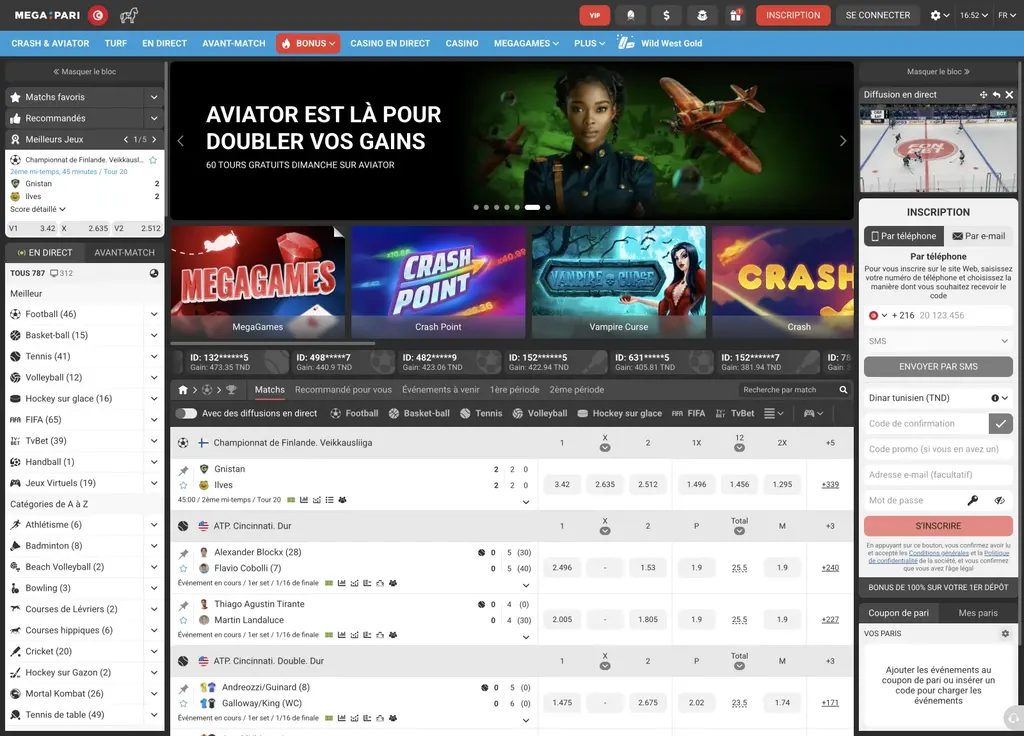This screenshot has width=1024, height=736.
Task: Expand Football (46) in sidebar
Action: coord(154,314)
